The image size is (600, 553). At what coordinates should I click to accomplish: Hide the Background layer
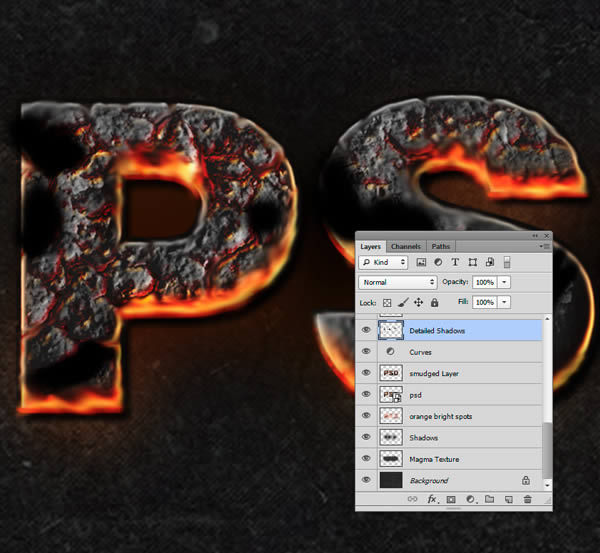coord(366,480)
